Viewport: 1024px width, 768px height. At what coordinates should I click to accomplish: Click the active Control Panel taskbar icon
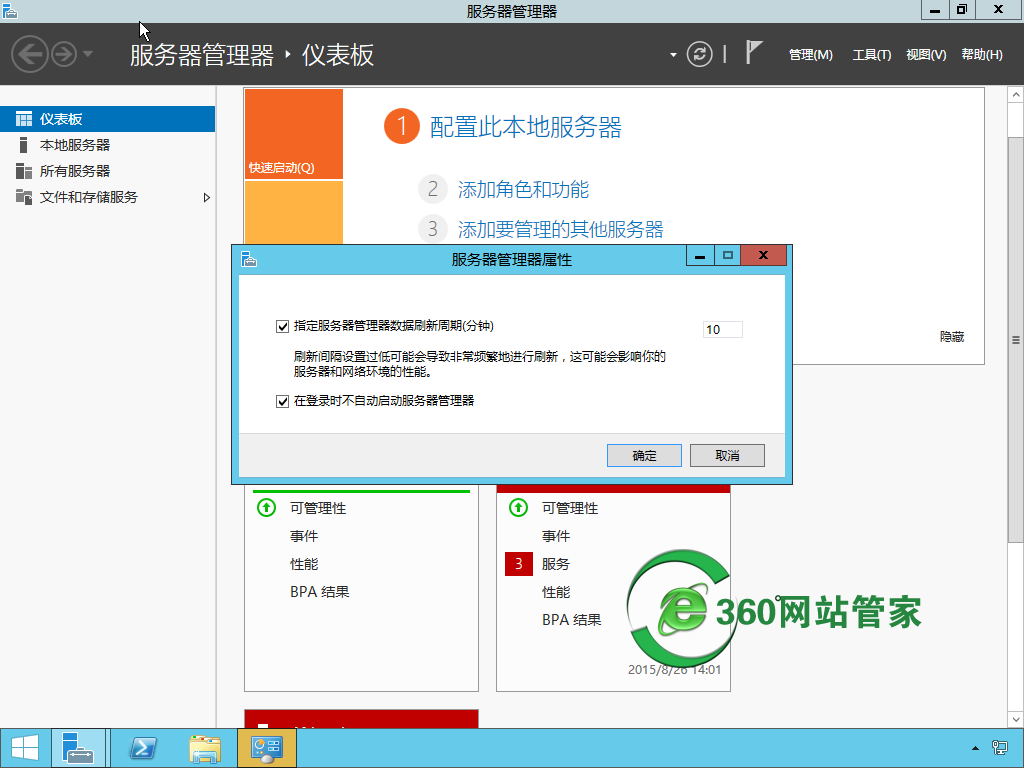266,748
